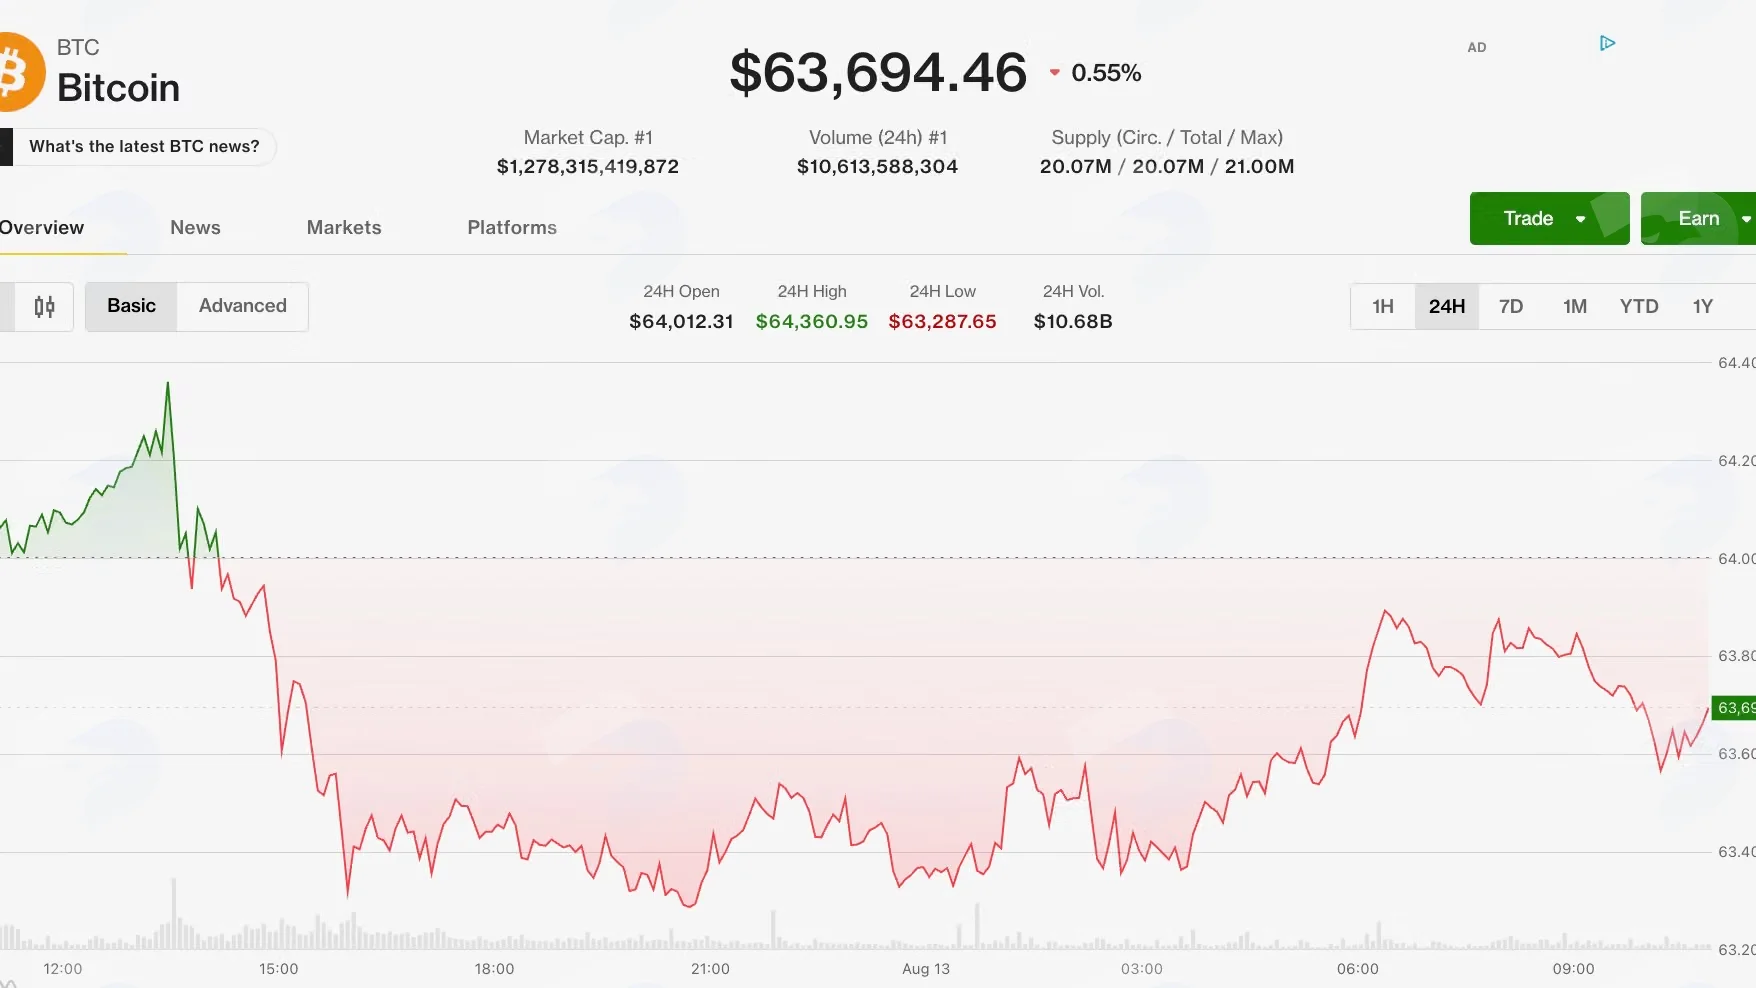
Task: Click the orange Bitcoin logo icon
Action: (x=20, y=72)
